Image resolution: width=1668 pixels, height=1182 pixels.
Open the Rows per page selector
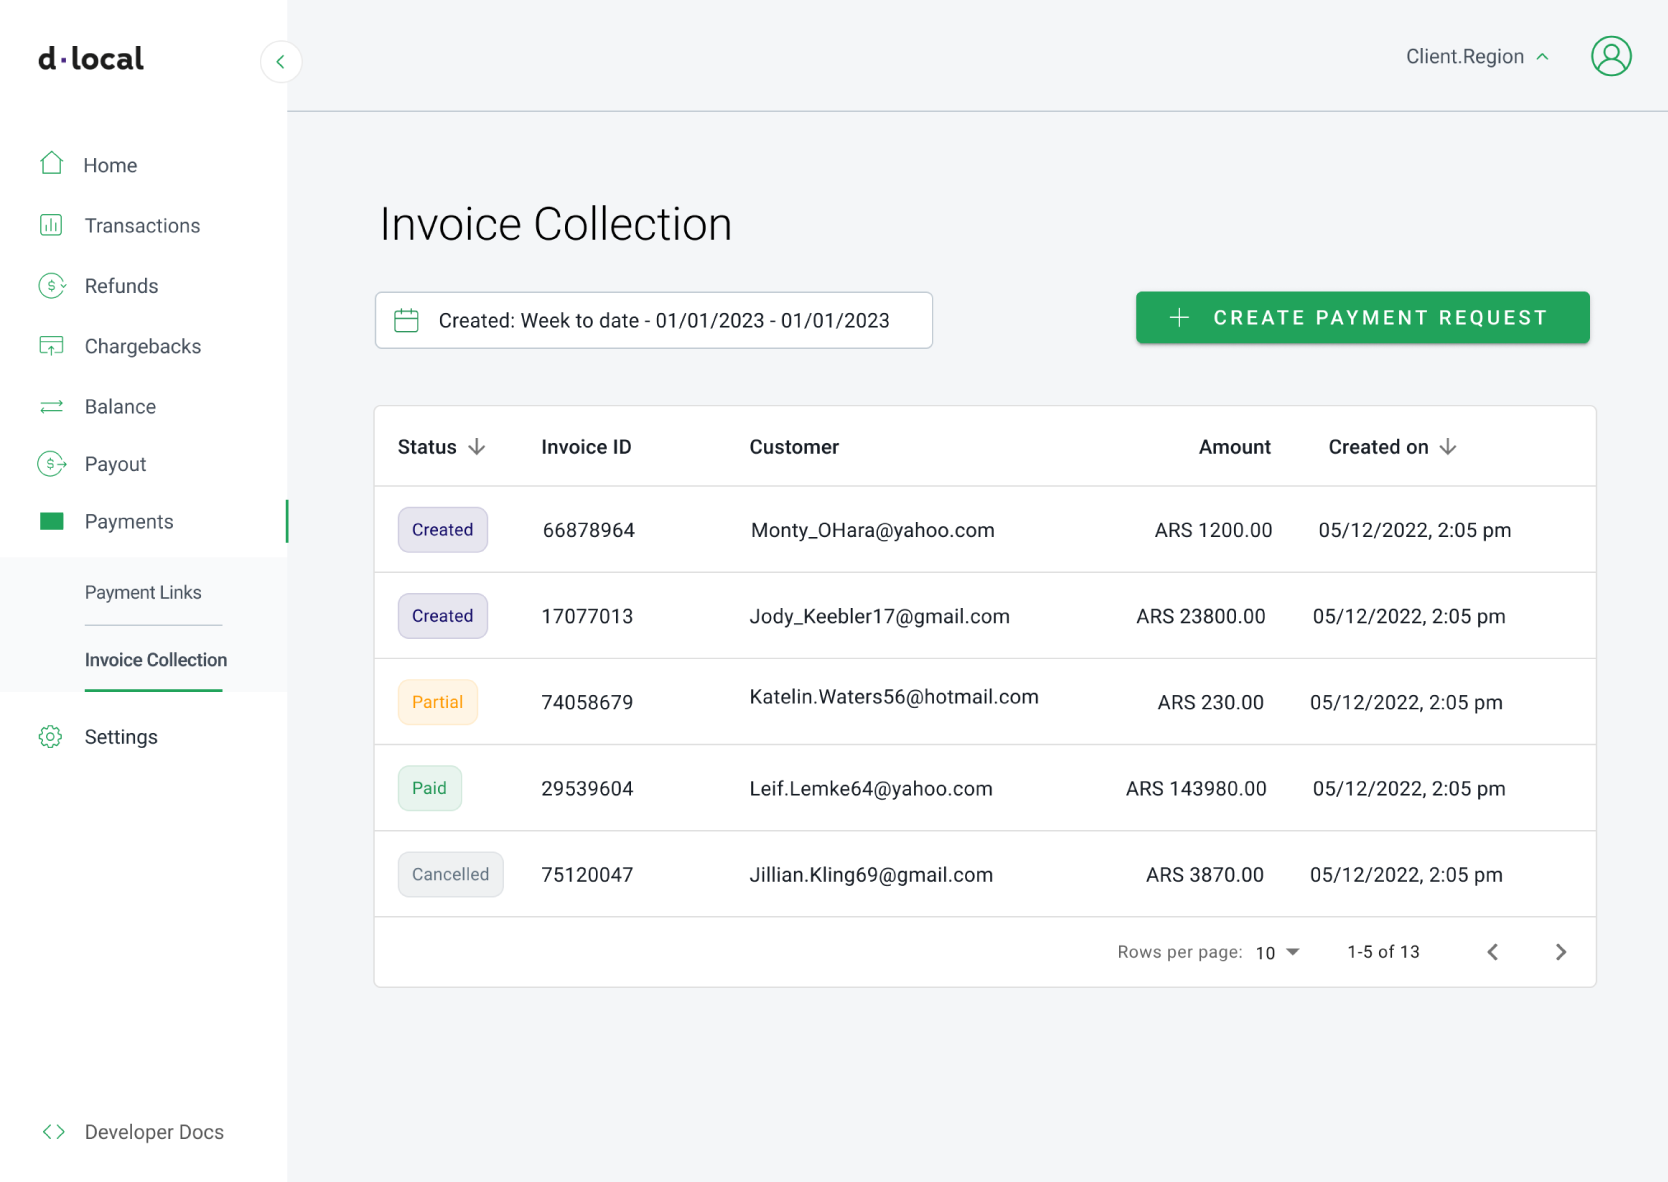pos(1276,952)
